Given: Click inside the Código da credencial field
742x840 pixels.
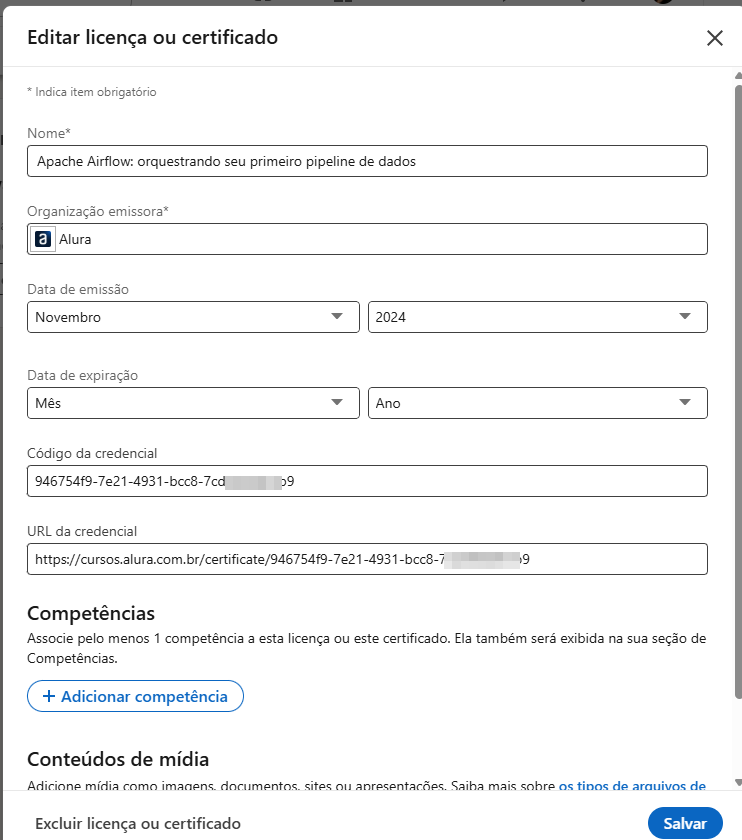Looking at the screenshot, I should click(x=366, y=481).
